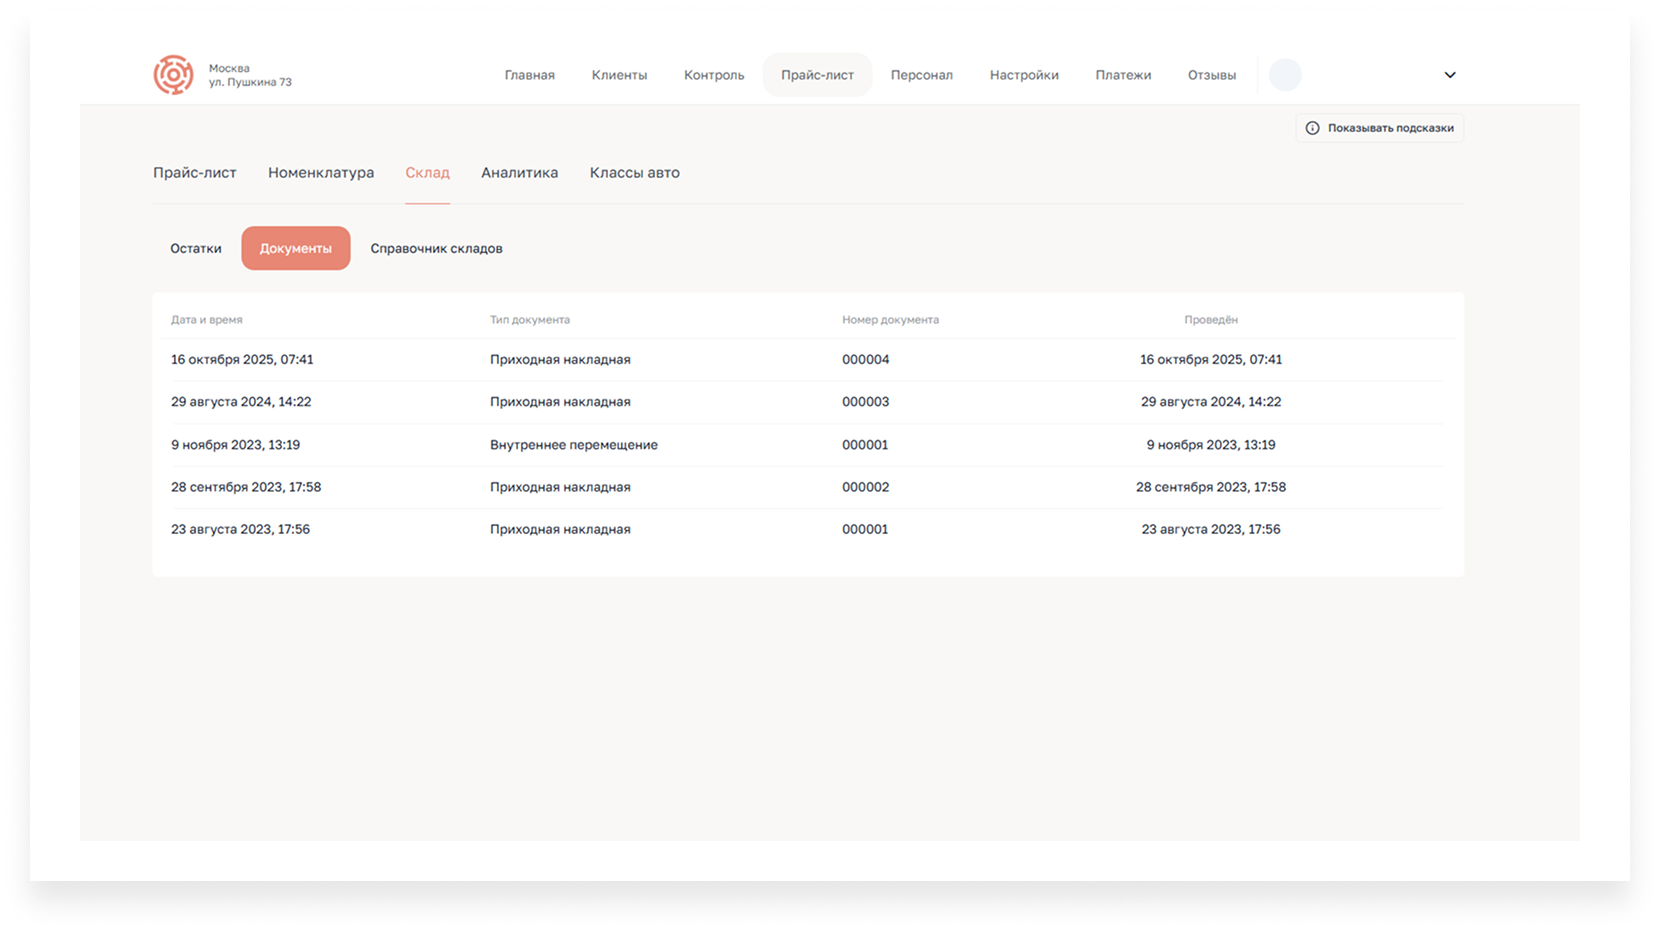1660x931 pixels.
Task: Select the Документы button
Action: click(295, 248)
